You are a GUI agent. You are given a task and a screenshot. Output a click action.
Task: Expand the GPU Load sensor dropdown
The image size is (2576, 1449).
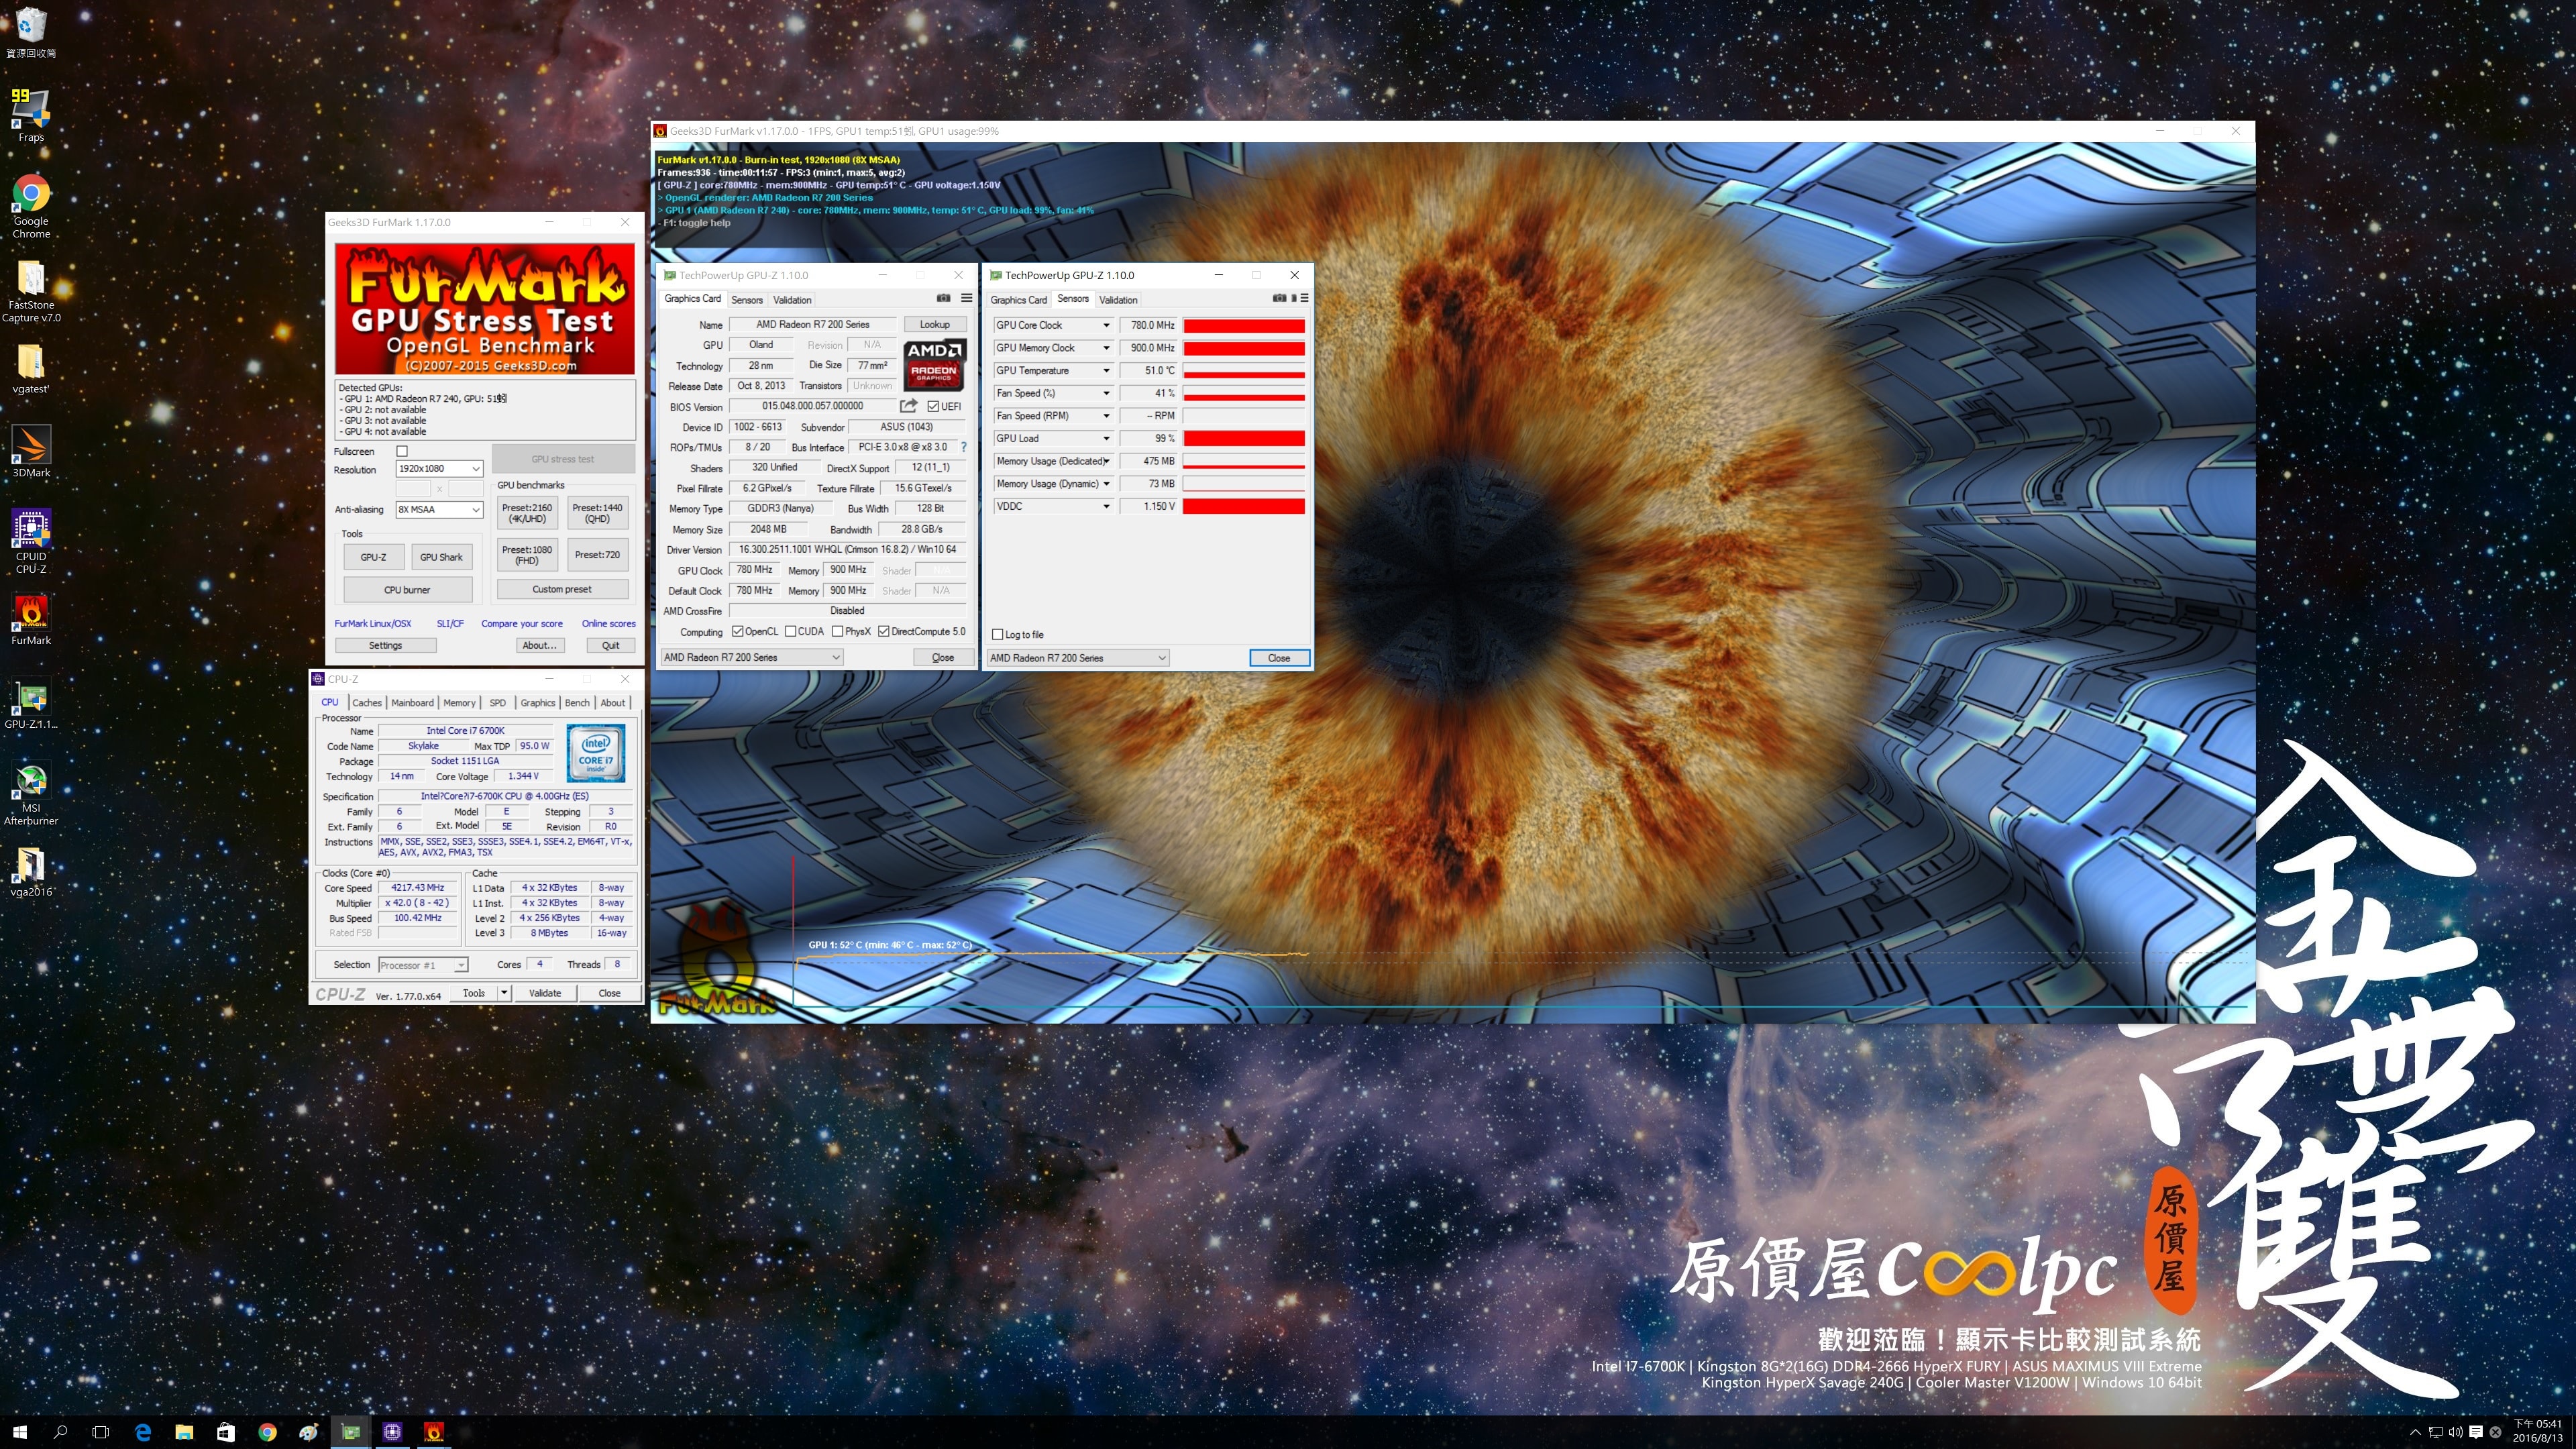[x=1106, y=438]
